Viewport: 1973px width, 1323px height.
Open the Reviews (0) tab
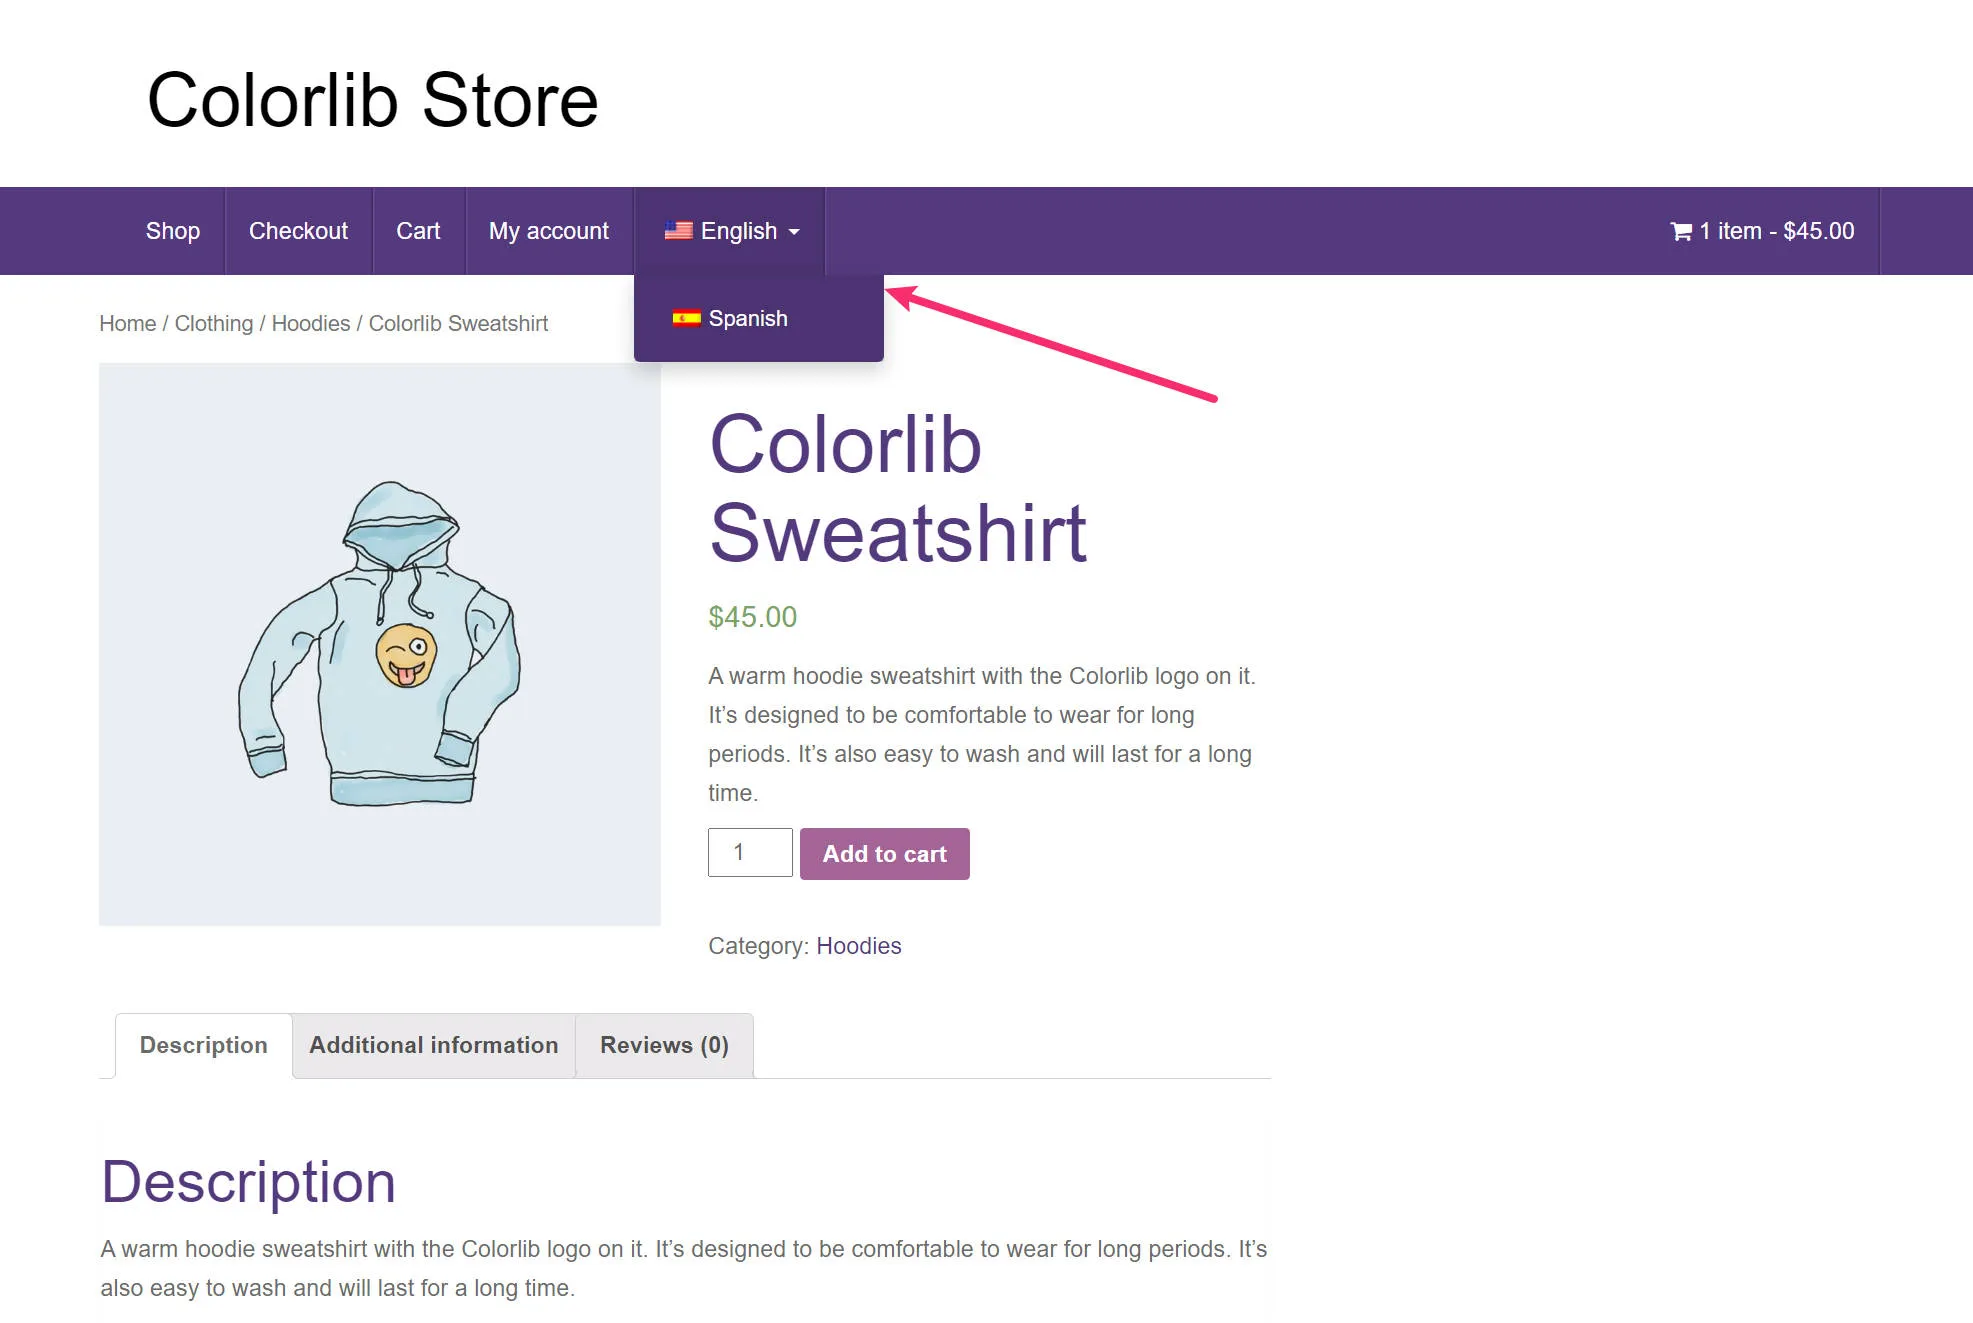[x=664, y=1045]
